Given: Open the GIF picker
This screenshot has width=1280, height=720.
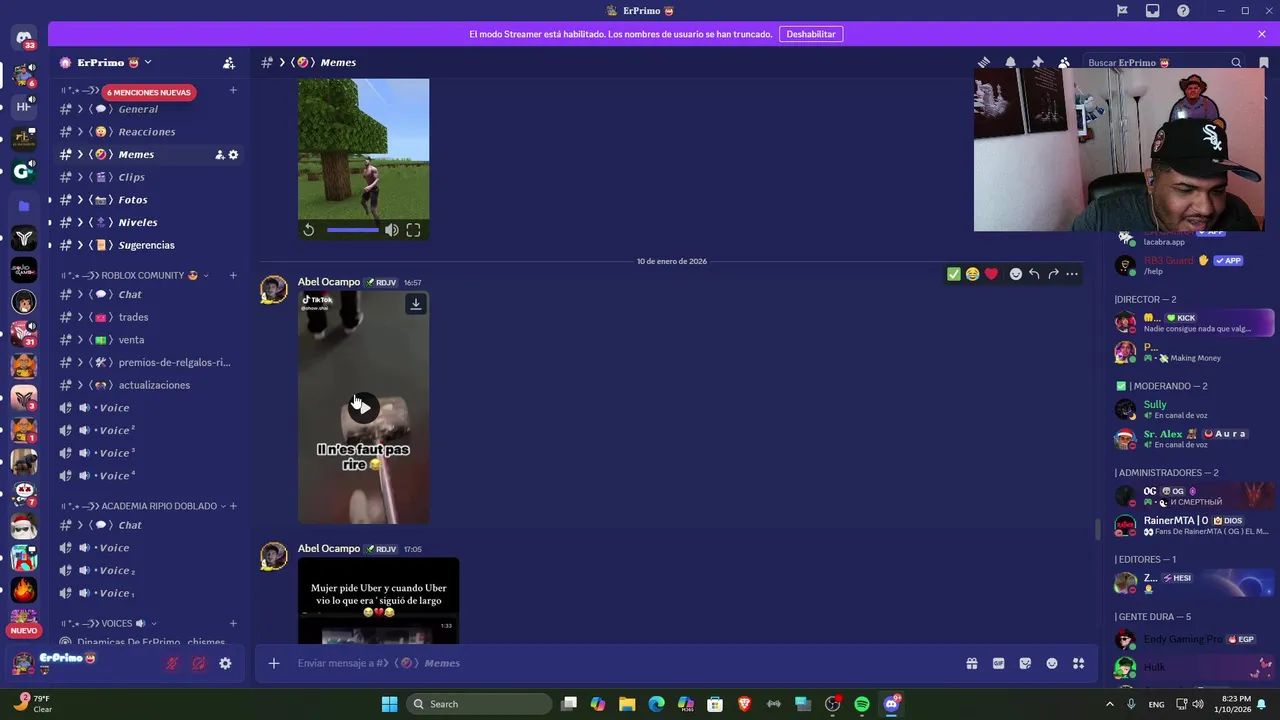Looking at the screenshot, I should 998,663.
